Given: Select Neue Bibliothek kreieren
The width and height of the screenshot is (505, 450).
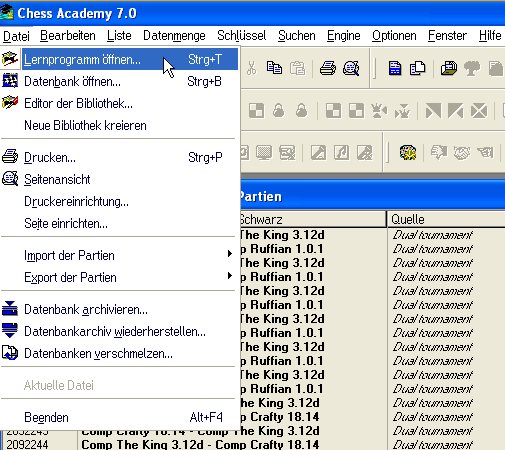Looking at the screenshot, I should (x=119, y=125).
